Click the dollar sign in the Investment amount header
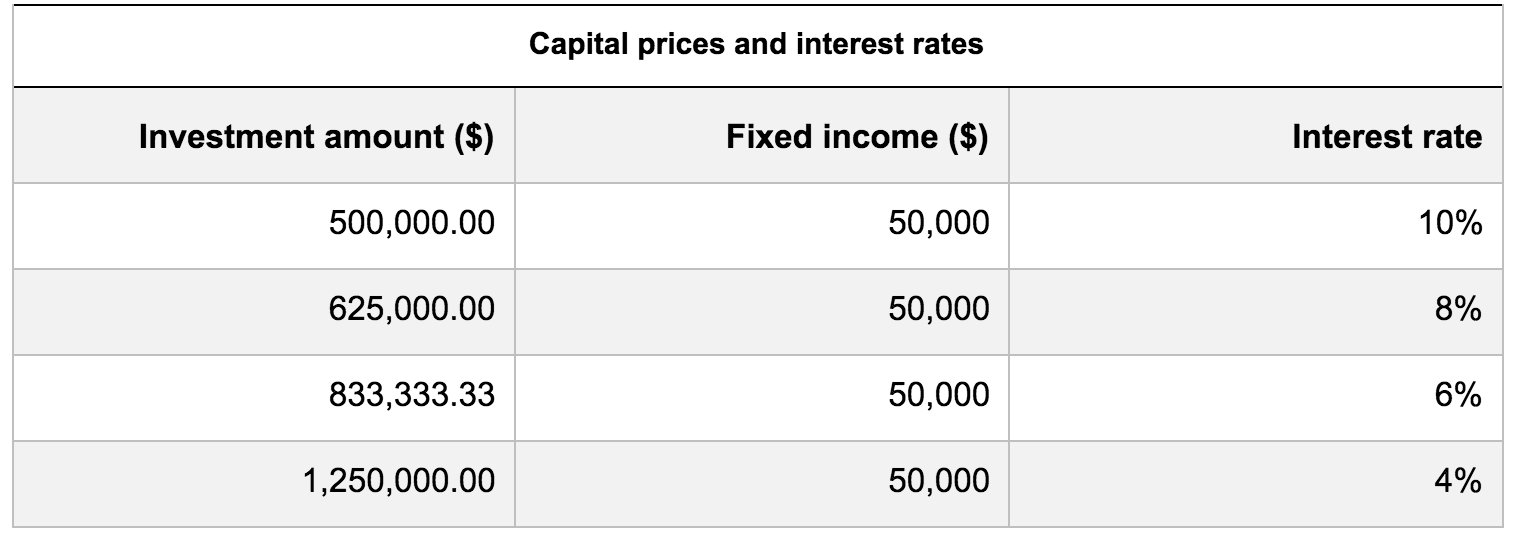Screen dimensions: 1514x536 pyautogui.click(x=473, y=137)
